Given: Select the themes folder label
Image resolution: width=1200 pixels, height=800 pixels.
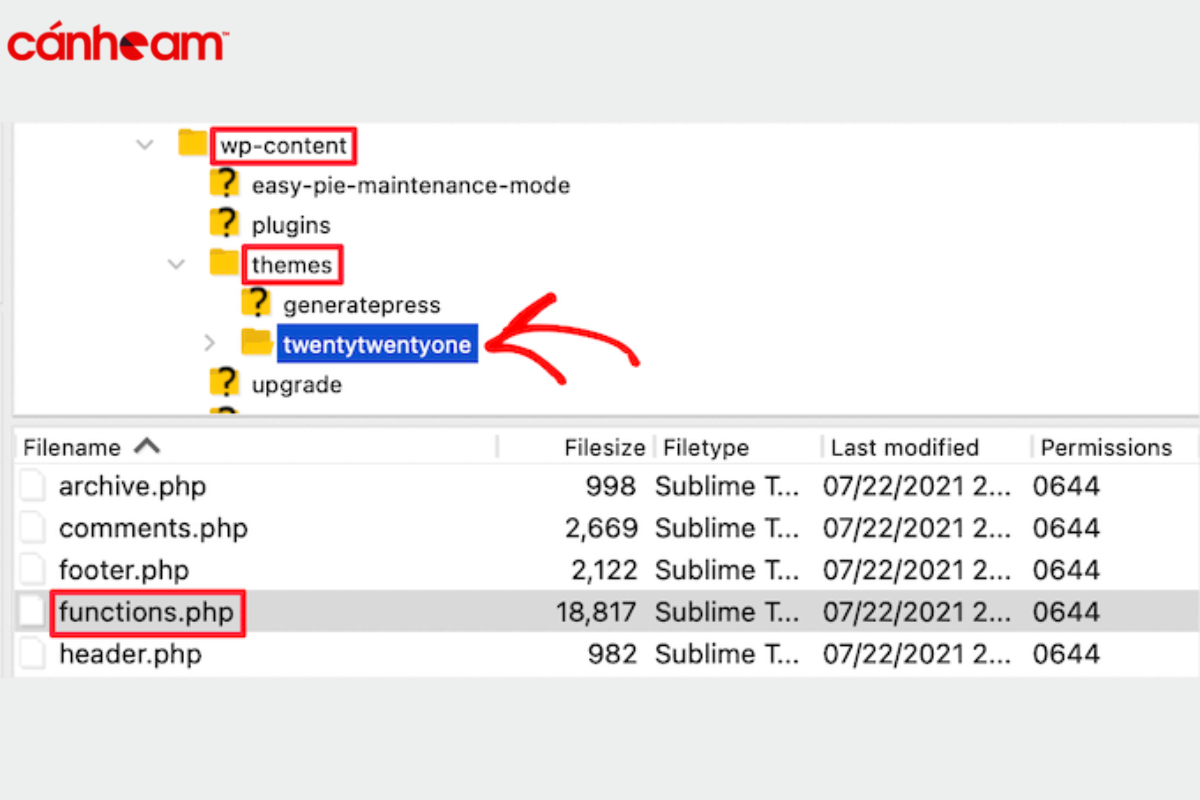Looking at the screenshot, I should (x=292, y=265).
